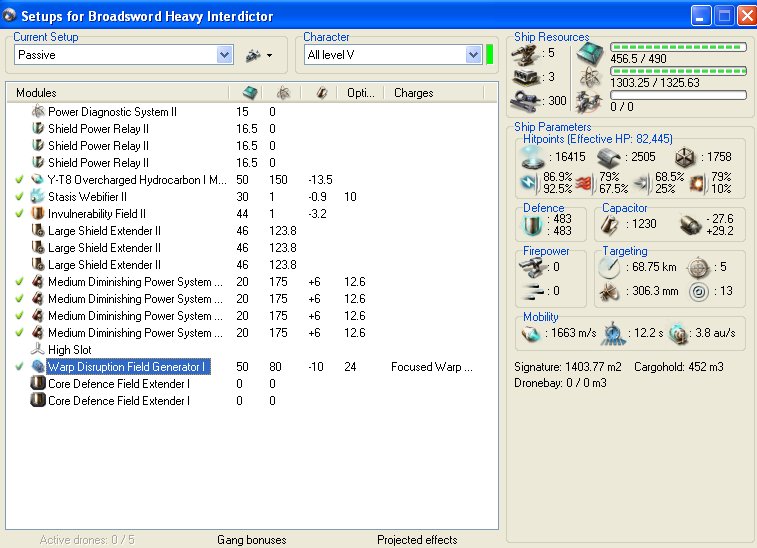Toggle active checkmark on Invulnerability Field II

[x=19, y=214]
